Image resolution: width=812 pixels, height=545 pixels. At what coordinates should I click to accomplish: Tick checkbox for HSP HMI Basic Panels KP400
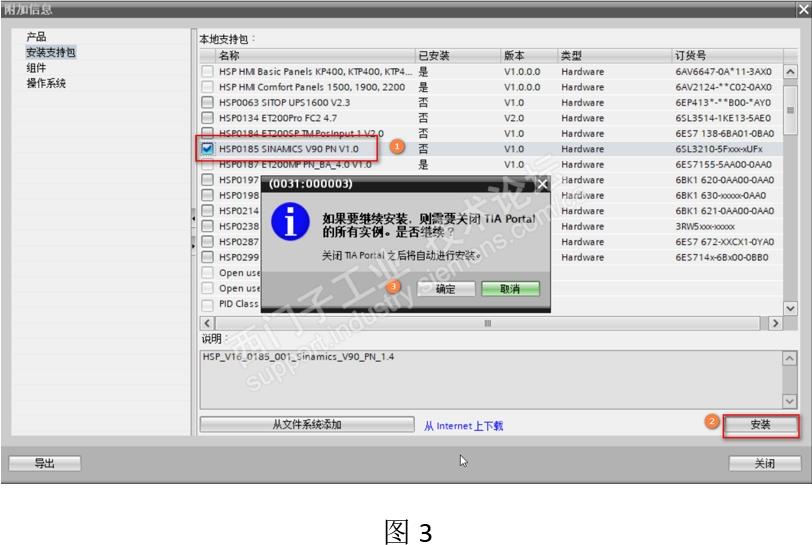[208, 71]
